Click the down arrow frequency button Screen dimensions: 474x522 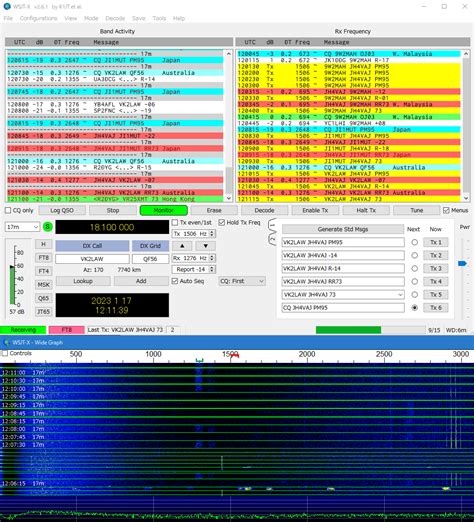click(x=205, y=246)
